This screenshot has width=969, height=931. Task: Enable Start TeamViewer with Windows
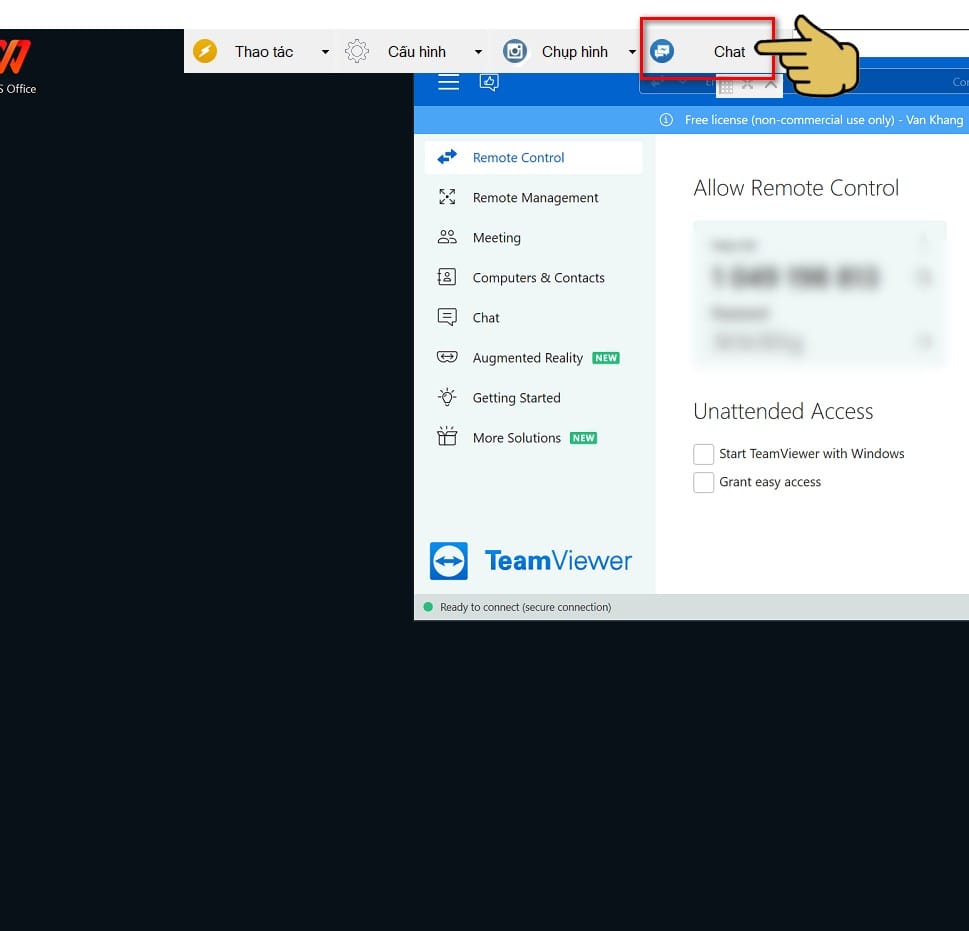[703, 454]
